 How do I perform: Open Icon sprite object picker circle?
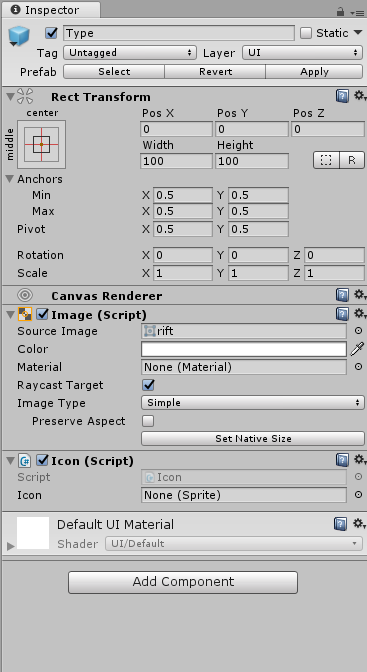pos(358,495)
